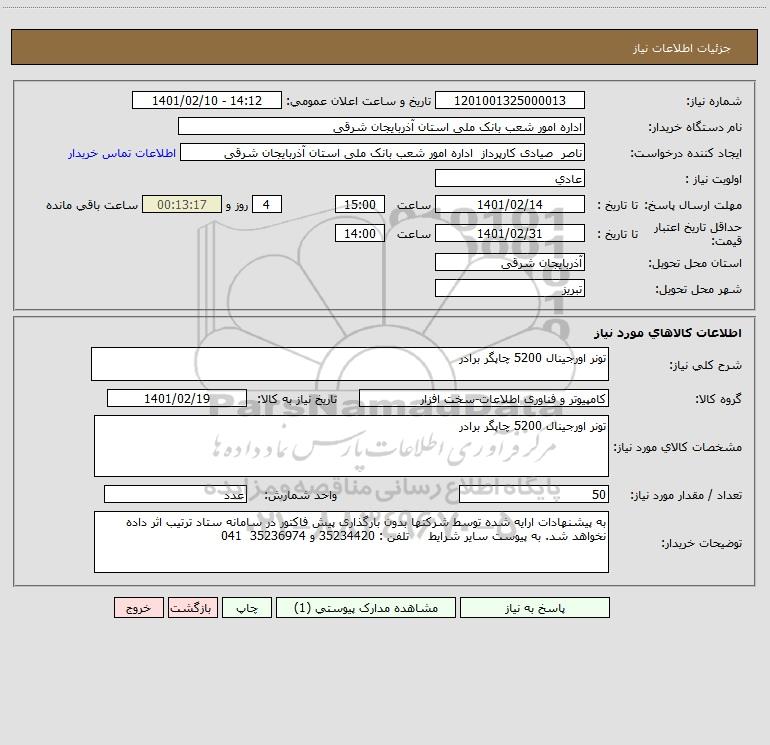The image size is (770, 745).
Task: Click need date field 1401/02/19
Action: pos(177,398)
